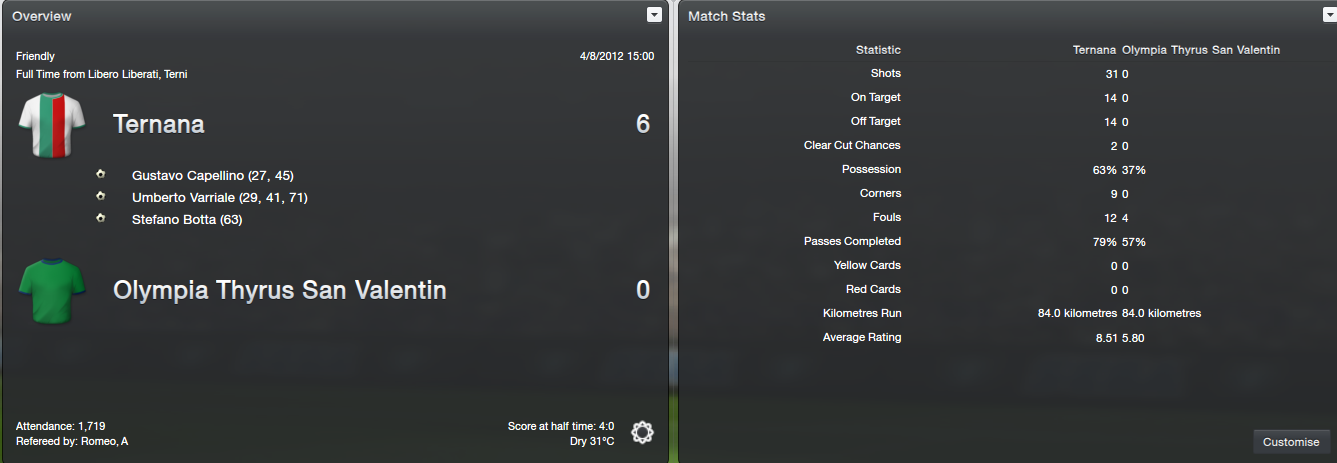Click the Overview panel title
Image resolution: width=1337 pixels, height=463 pixels.
pos(41,16)
